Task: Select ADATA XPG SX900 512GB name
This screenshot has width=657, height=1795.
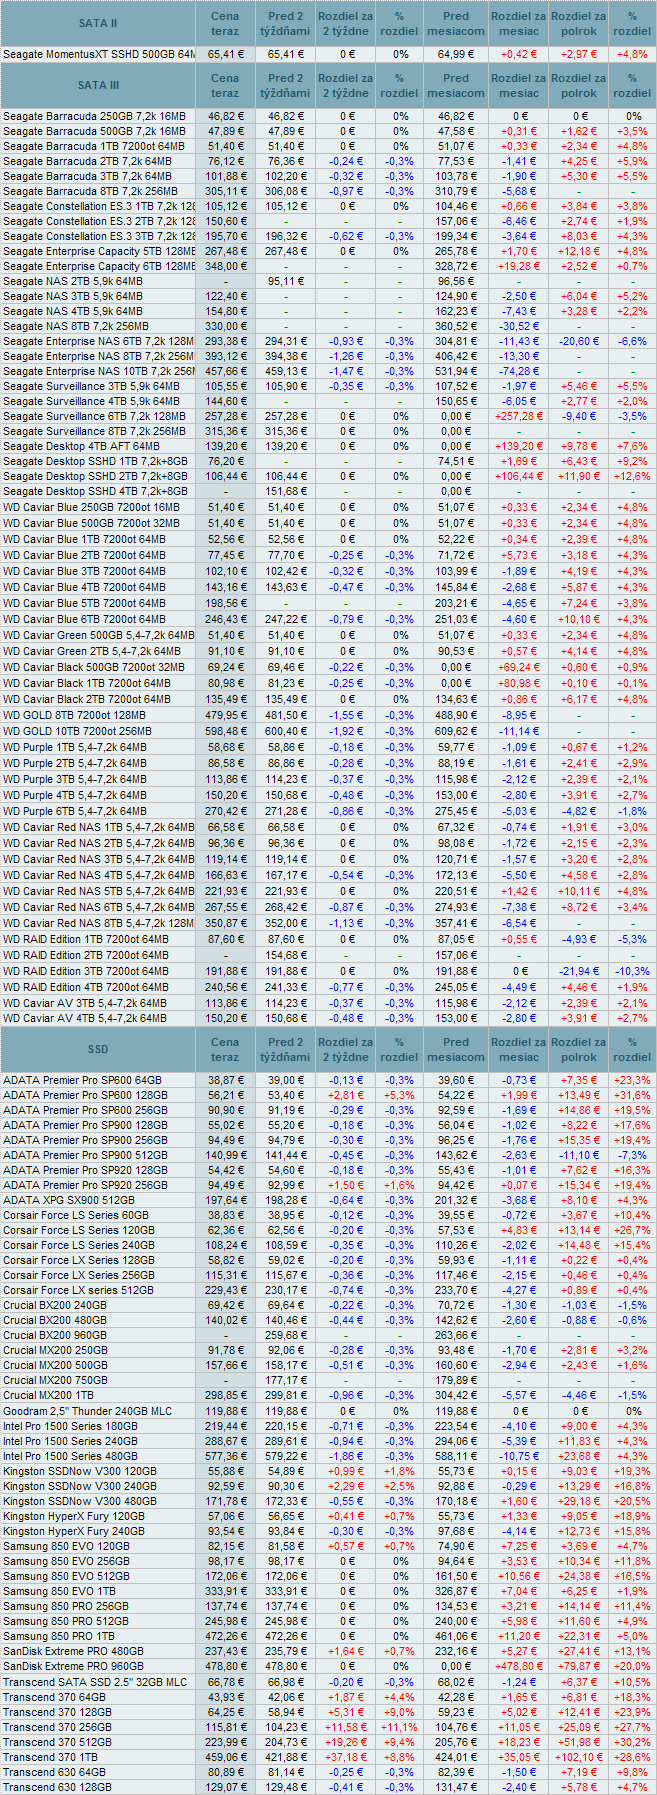Action: 69,1200
